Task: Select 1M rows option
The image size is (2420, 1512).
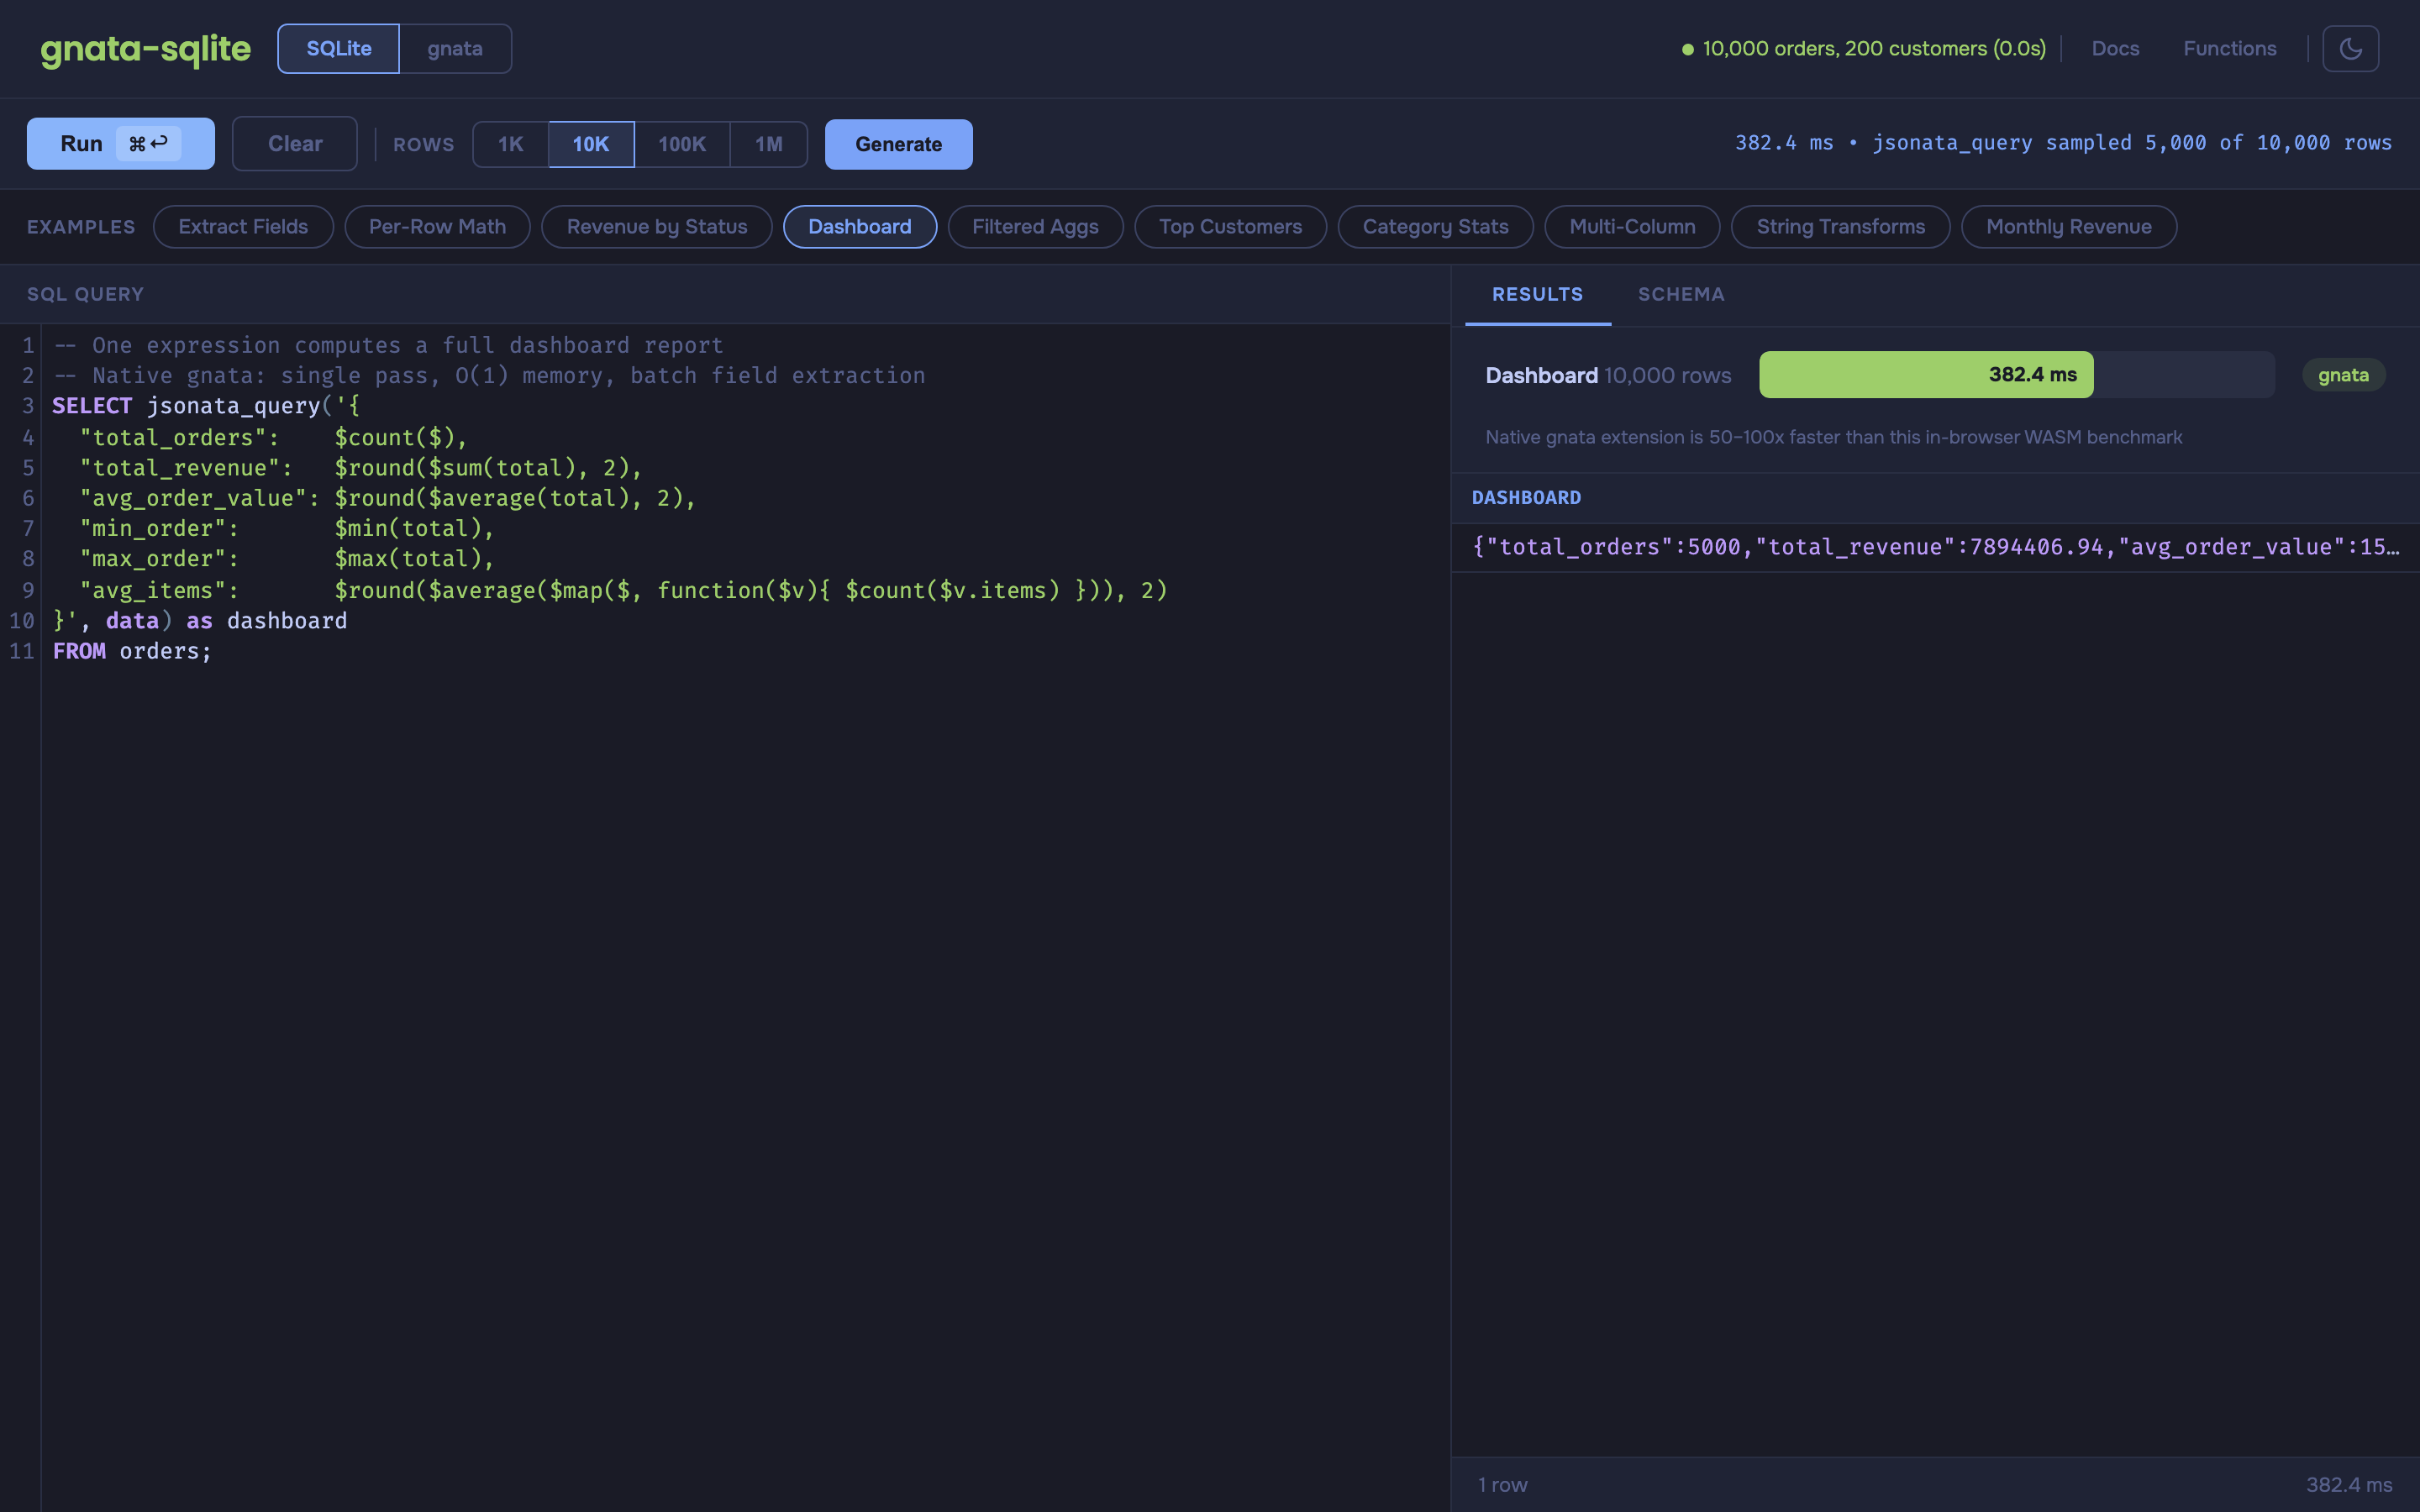Action: point(768,144)
